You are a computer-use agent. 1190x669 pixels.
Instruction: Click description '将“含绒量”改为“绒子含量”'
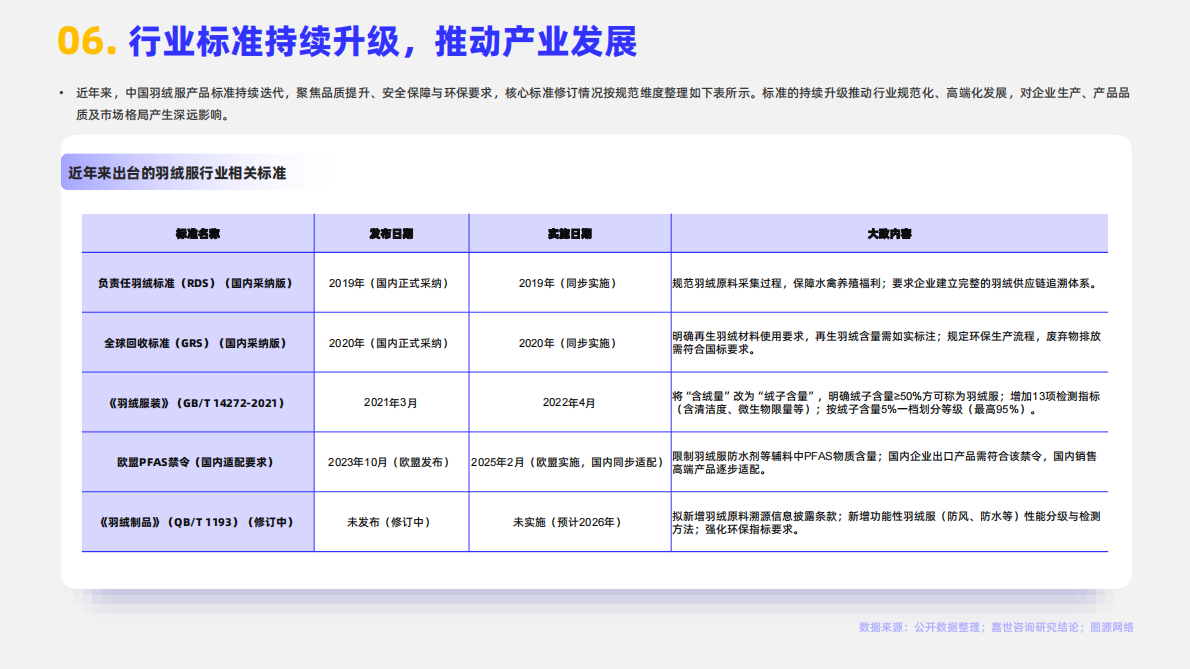889,403
